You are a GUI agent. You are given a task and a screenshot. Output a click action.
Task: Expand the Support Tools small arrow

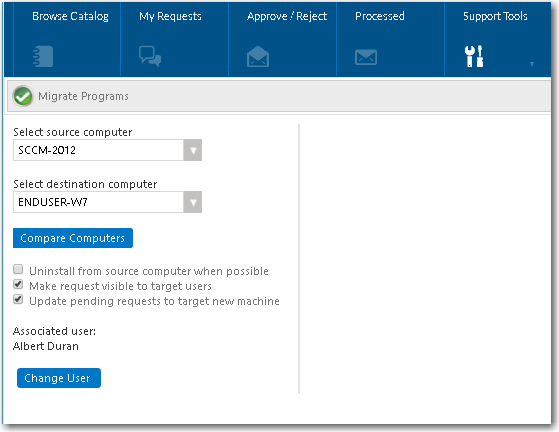pyautogui.click(x=532, y=64)
